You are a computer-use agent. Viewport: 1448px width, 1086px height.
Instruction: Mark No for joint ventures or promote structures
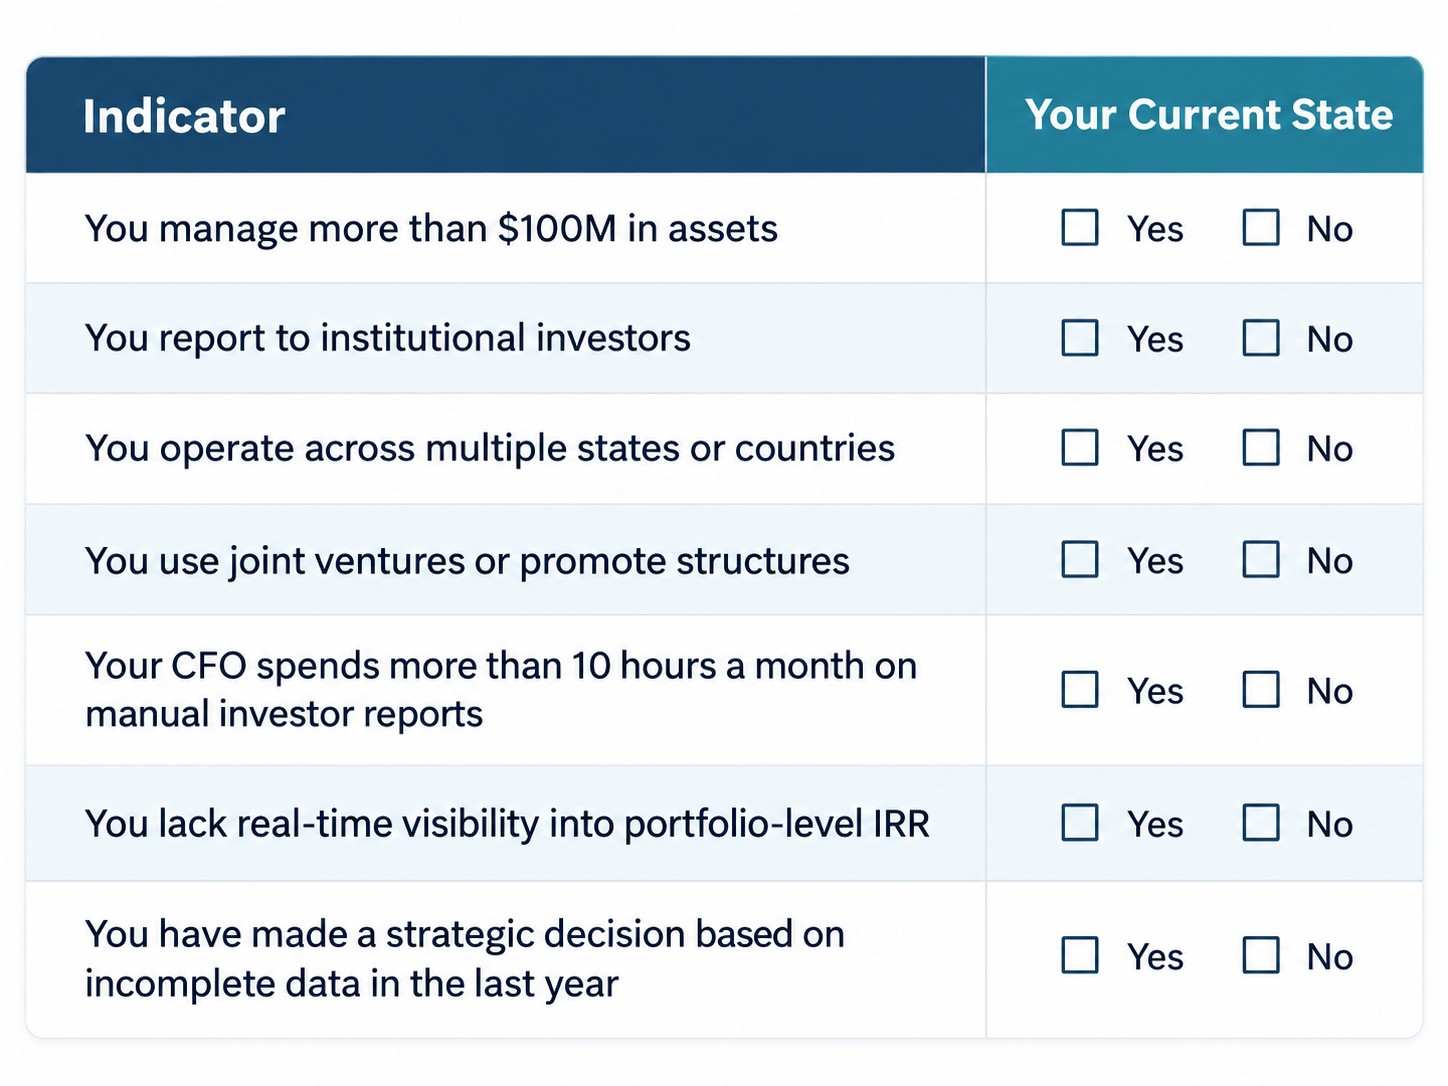point(1260,560)
